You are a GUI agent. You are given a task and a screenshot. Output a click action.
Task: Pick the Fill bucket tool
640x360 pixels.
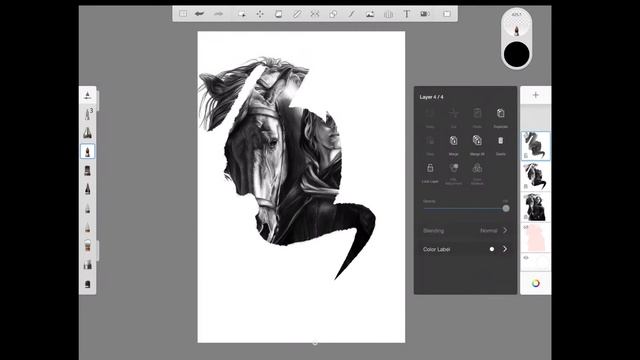point(278,14)
